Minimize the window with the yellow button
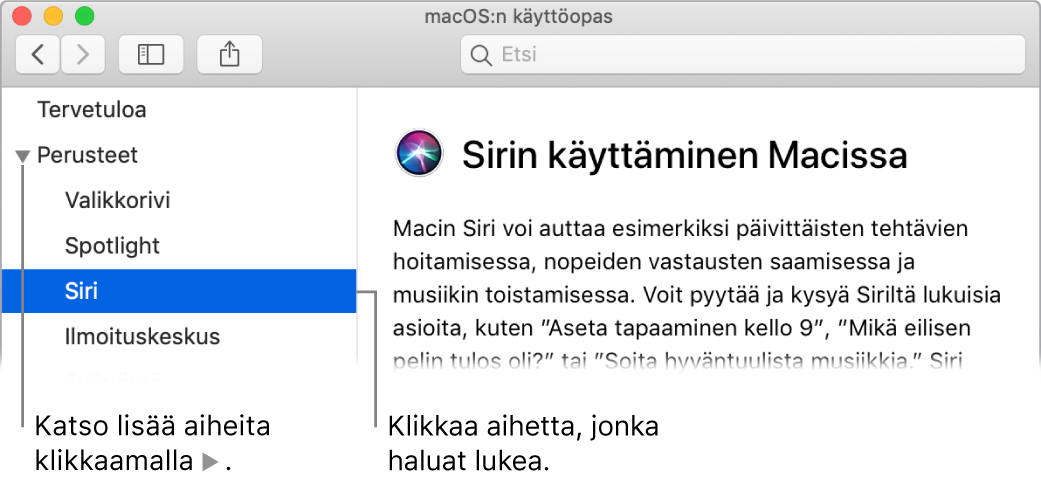 pos(53,16)
